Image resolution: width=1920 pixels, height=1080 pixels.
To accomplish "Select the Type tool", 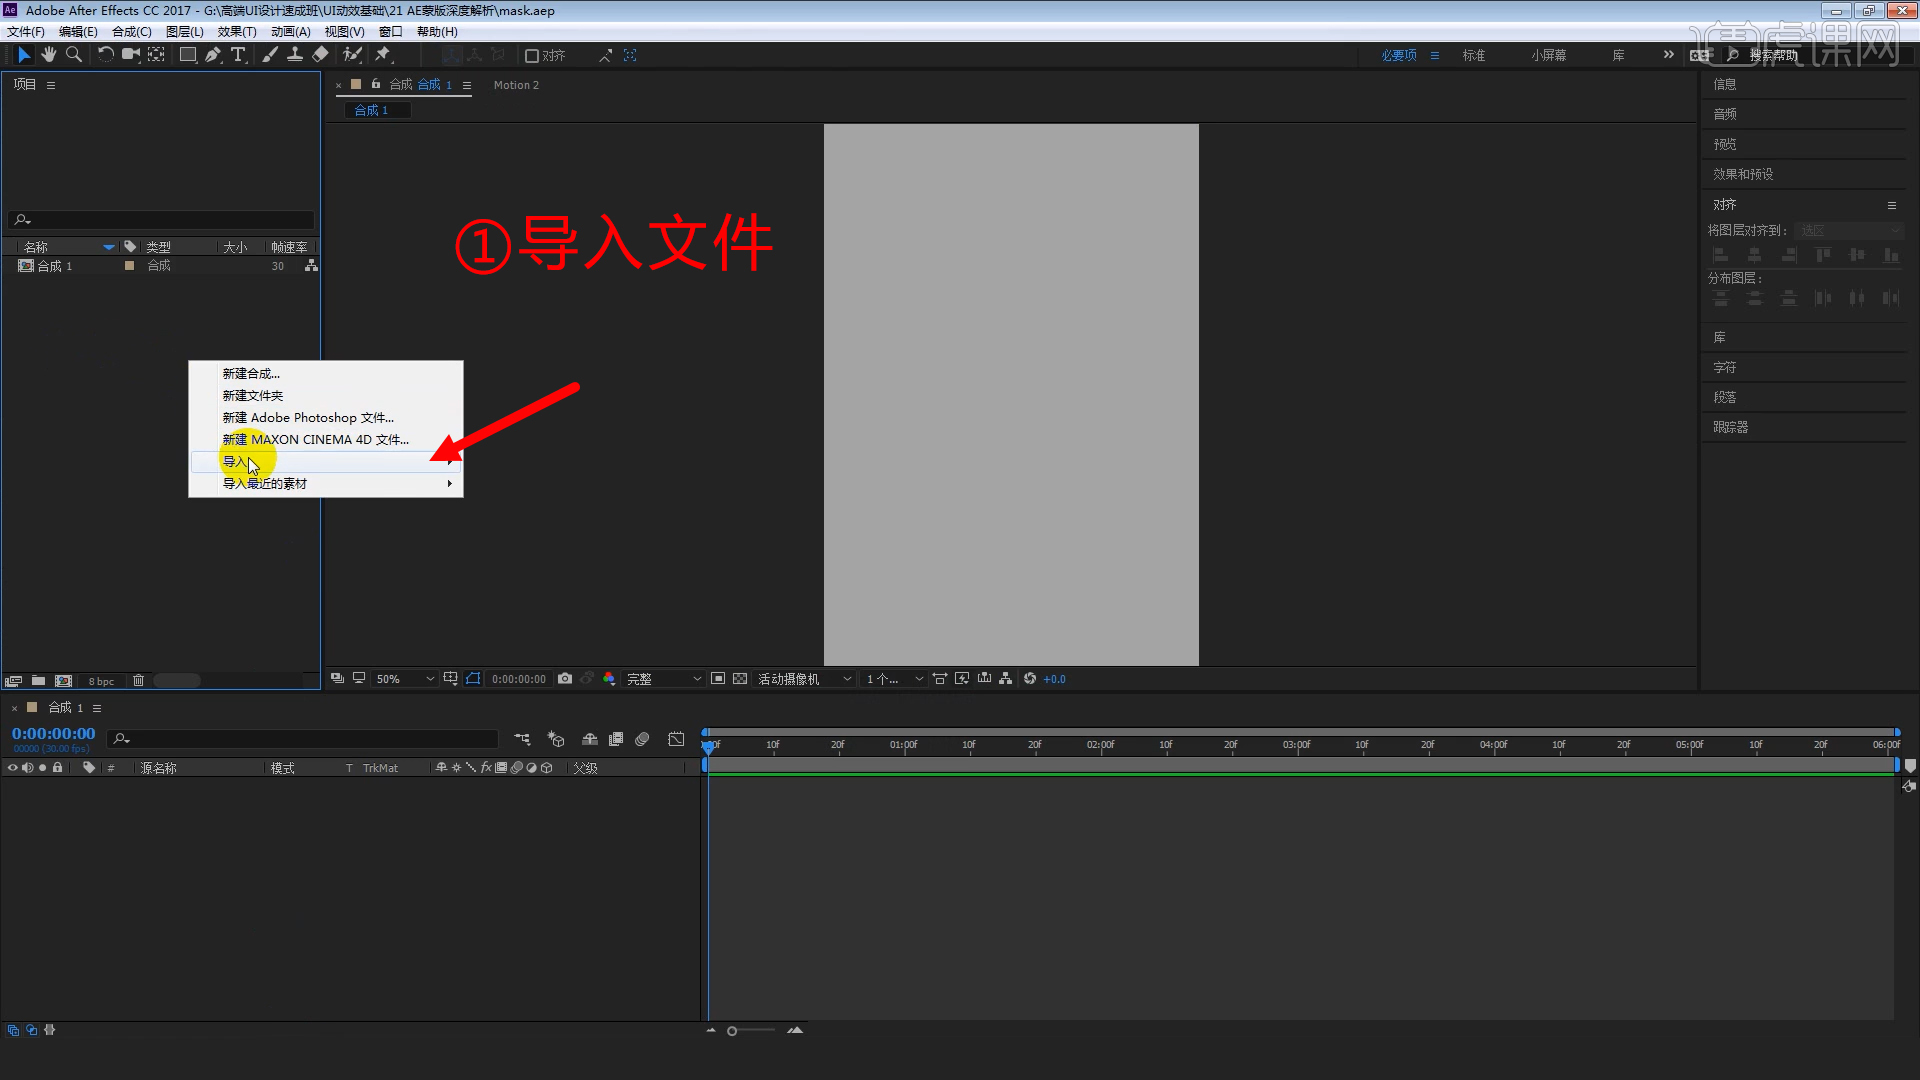I will [238, 55].
